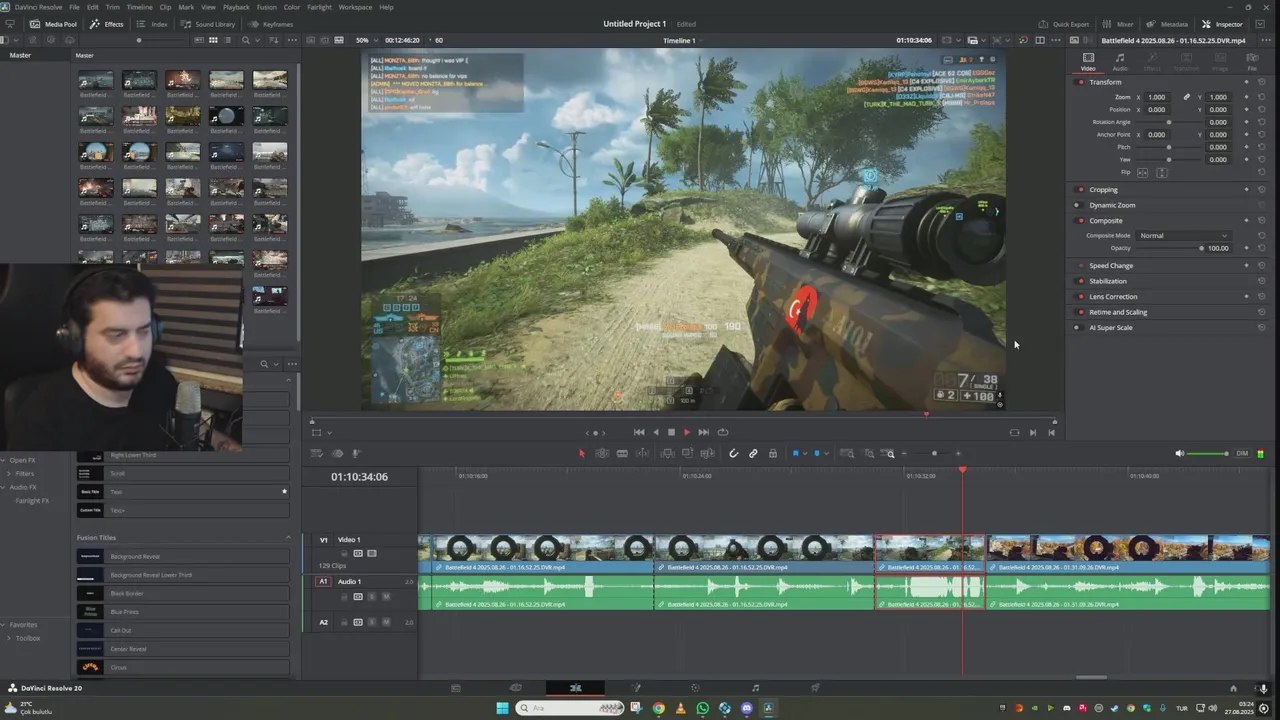Toggle the padlock Position Lock icon
Screen dimensions: 1280x720
(x=772, y=453)
